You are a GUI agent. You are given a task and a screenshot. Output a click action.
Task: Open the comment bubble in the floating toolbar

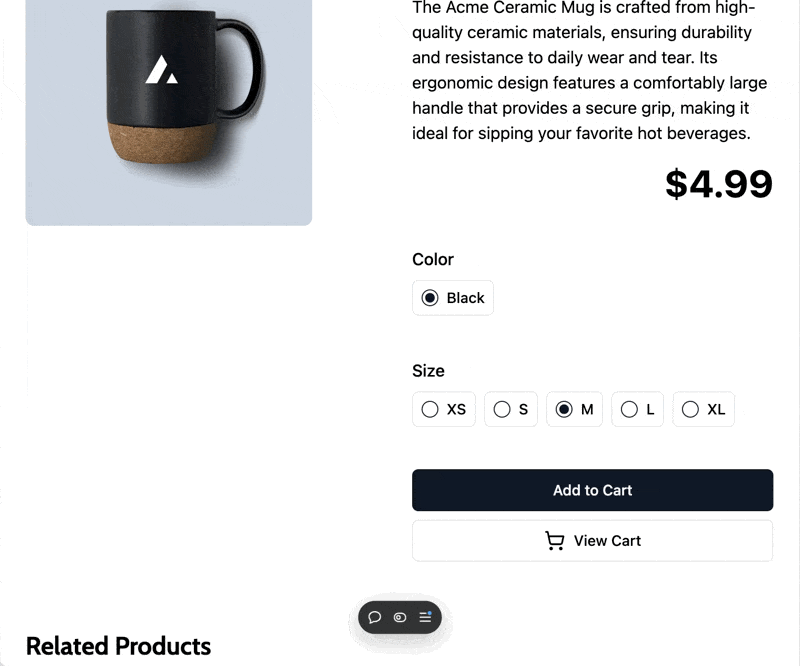coord(375,617)
